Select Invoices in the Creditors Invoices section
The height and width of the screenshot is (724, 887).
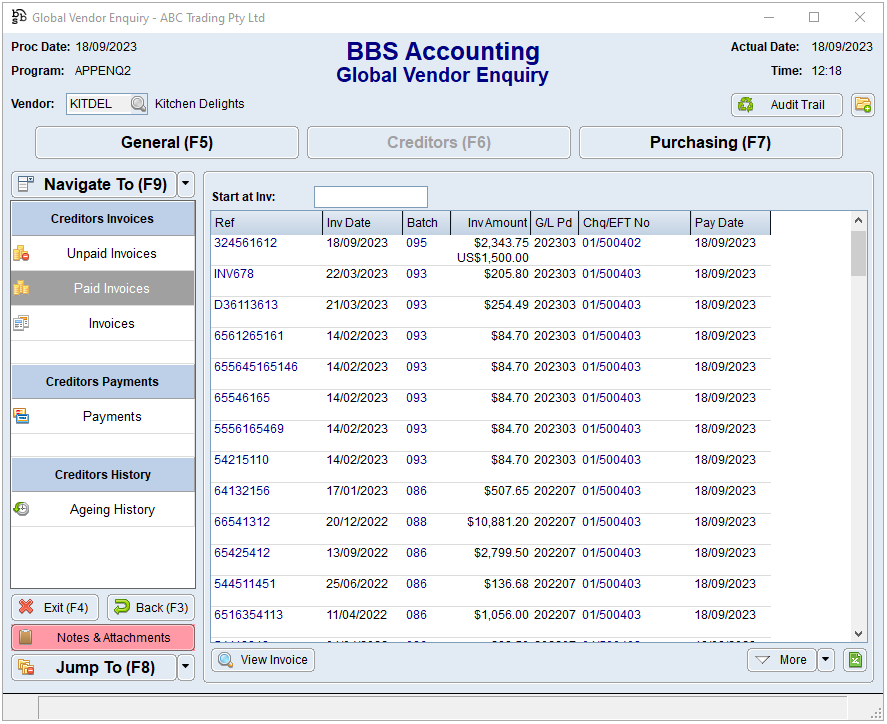point(111,324)
